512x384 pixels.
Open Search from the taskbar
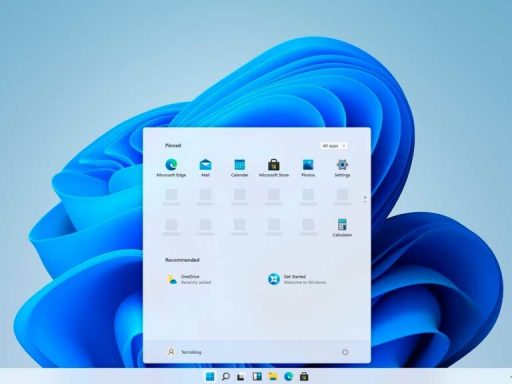pyautogui.click(x=226, y=377)
